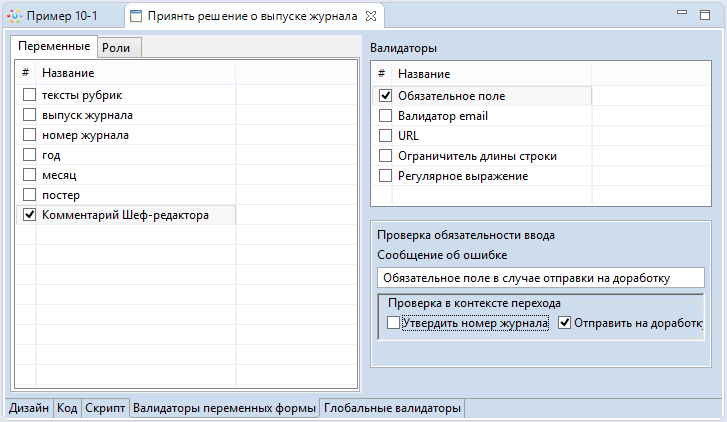Image resolution: width=727 pixels, height=422 pixels.
Task: Check Утвердить номер журнала transition
Action: [x=394, y=323]
